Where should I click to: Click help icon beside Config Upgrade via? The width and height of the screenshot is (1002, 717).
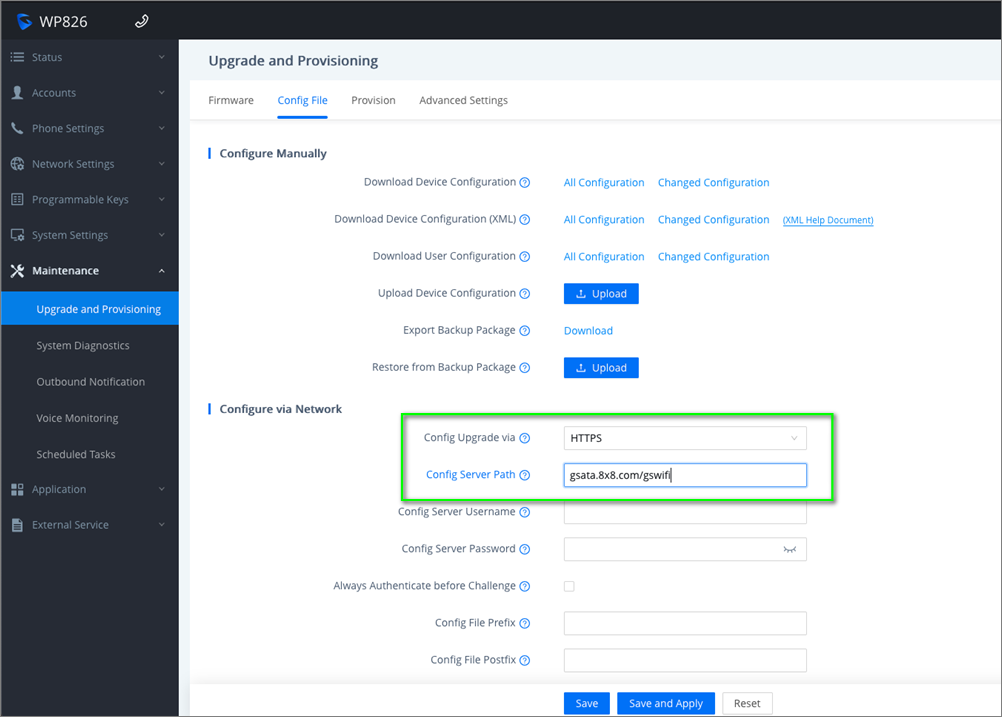click(525, 438)
